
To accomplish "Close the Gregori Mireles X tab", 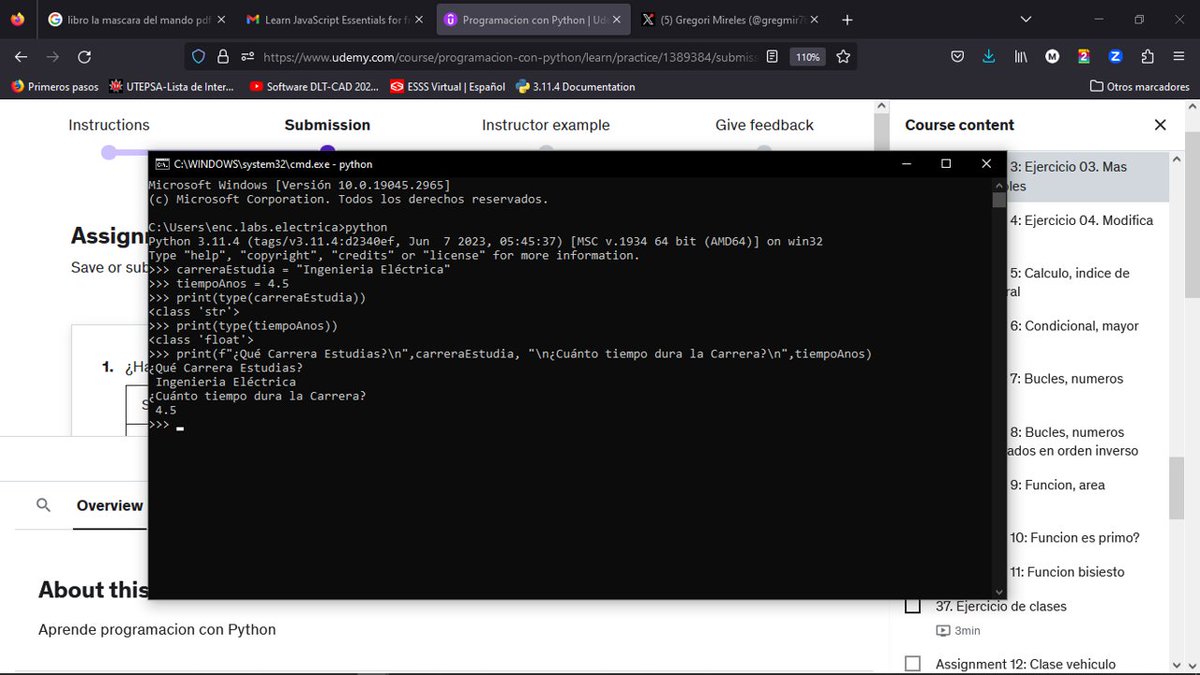I will pos(816,19).
